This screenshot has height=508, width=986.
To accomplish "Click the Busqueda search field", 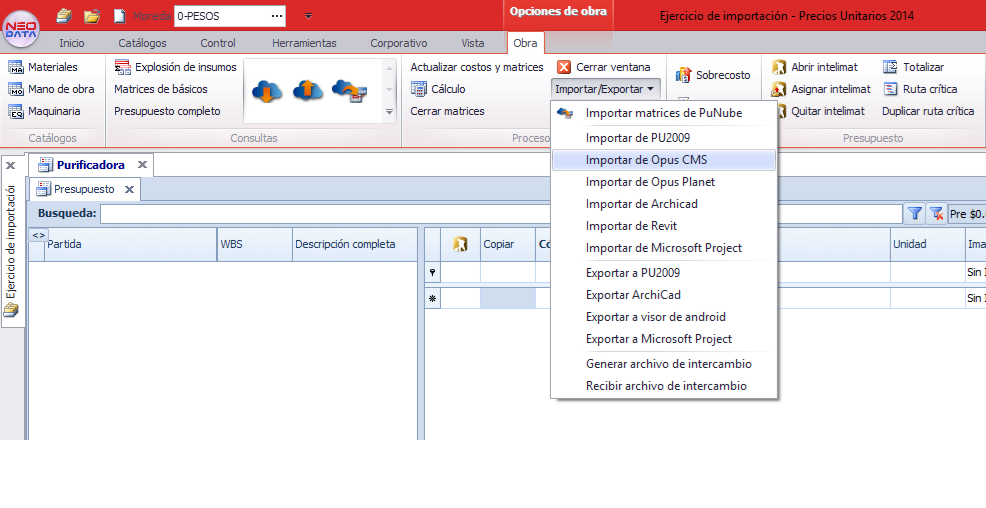I will (501, 214).
